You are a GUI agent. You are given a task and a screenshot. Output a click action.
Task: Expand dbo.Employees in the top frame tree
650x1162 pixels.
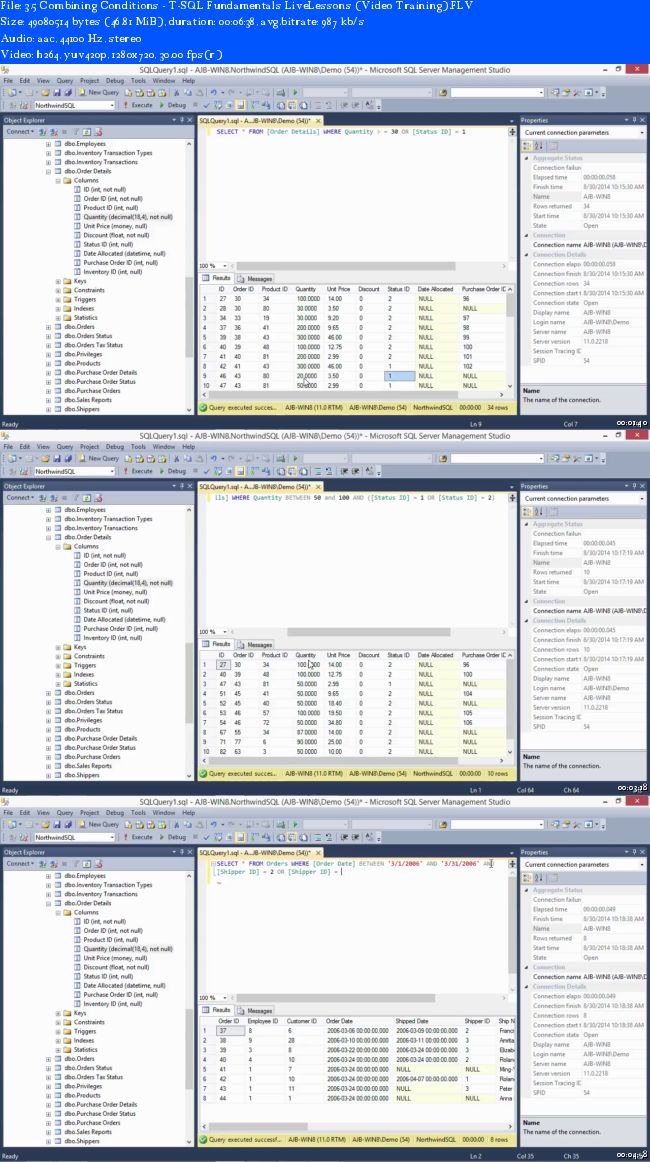(49, 144)
